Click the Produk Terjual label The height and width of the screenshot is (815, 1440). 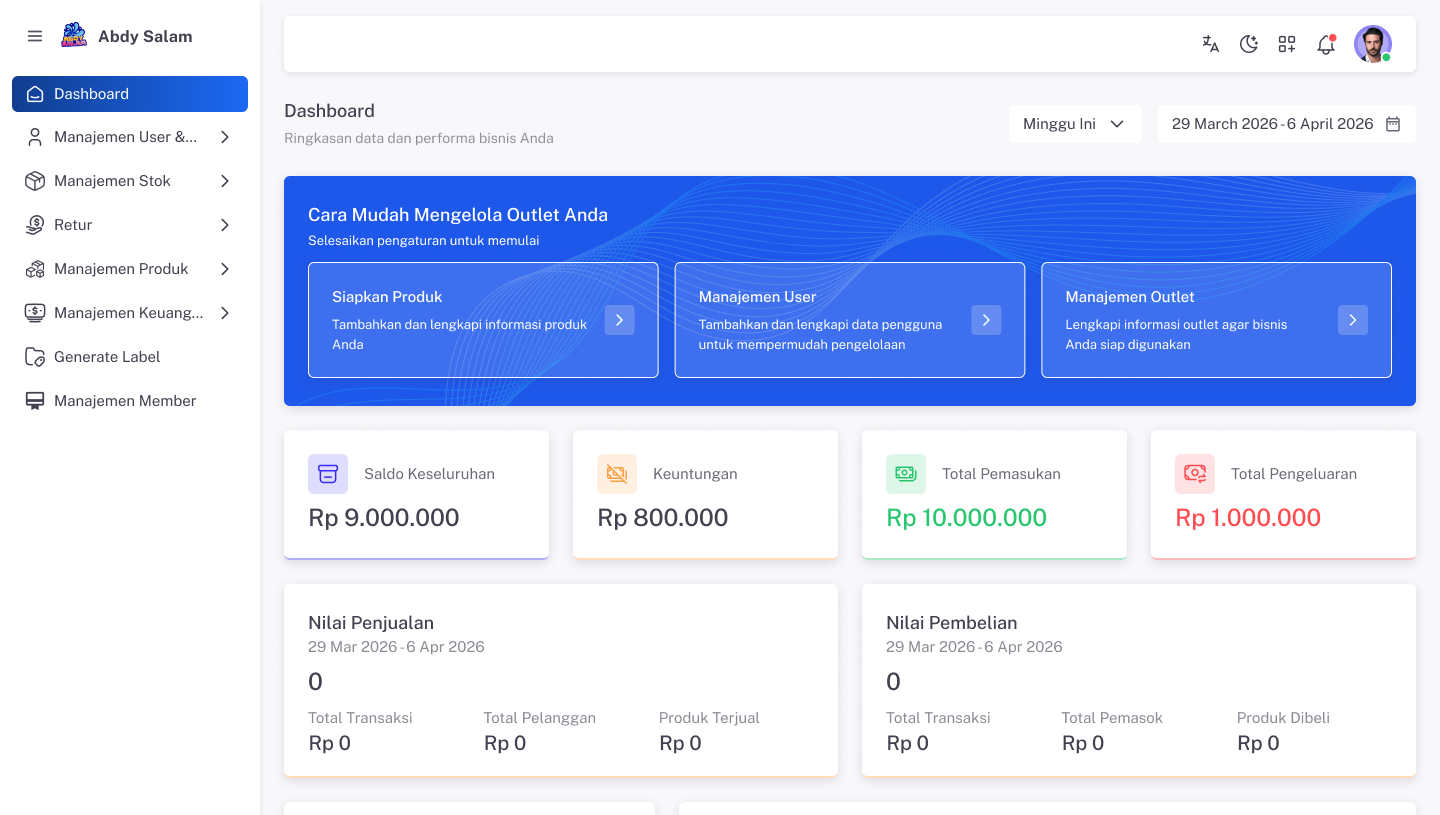pyautogui.click(x=709, y=718)
